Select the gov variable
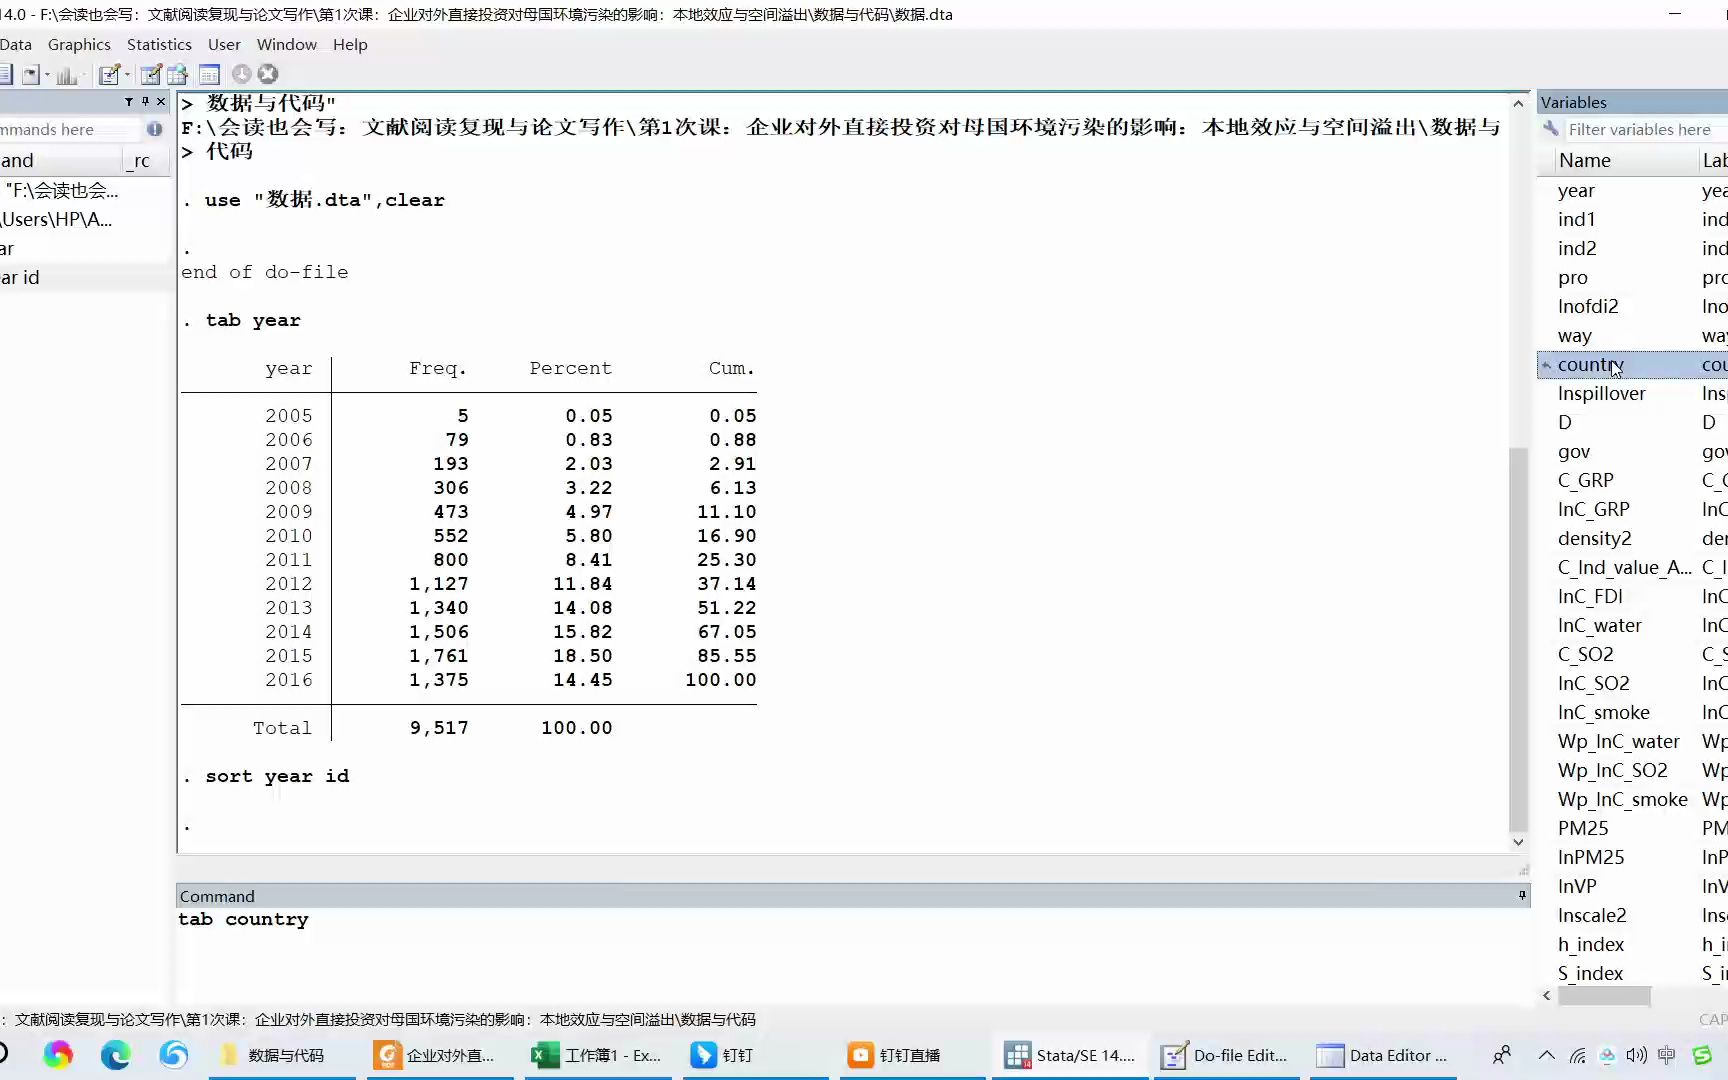Screen dimensions: 1728x1080 (x=1573, y=451)
